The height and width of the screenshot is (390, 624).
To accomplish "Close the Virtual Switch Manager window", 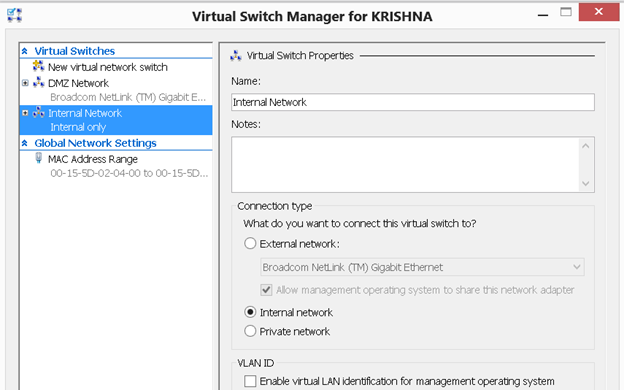I will point(599,12).
